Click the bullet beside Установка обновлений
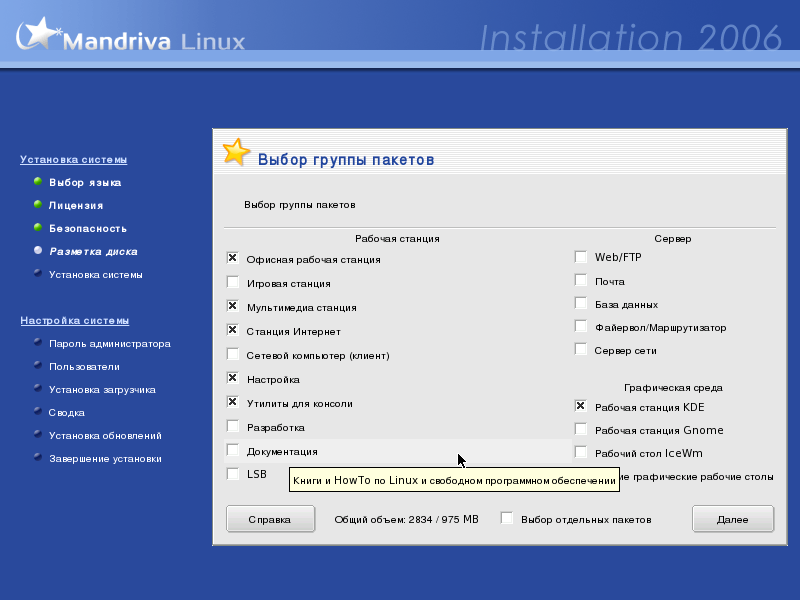The width and height of the screenshot is (800, 600). point(38,434)
